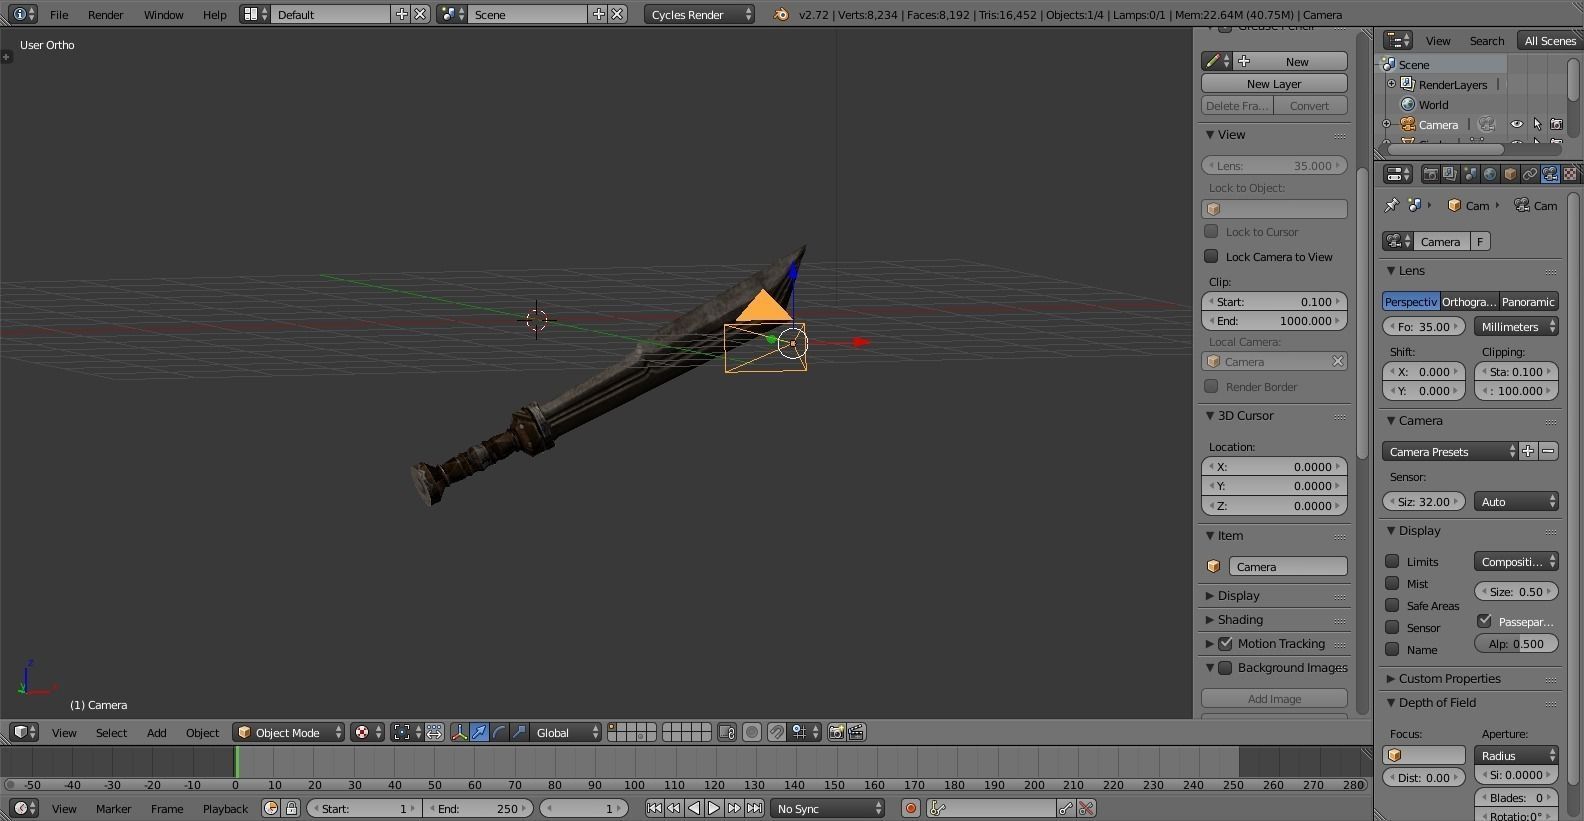Click the pin icon in Properties breadcrumb
The width and height of the screenshot is (1584, 821).
coord(1391,205)
